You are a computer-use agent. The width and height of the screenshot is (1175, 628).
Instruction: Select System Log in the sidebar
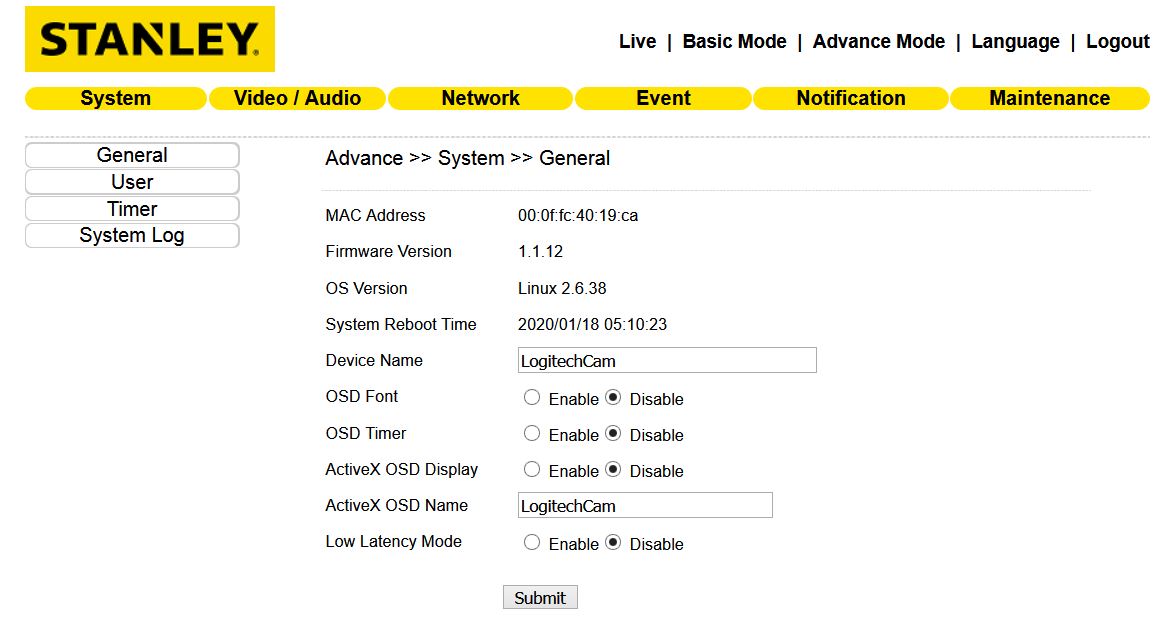pyautogui.click(x=132, y=235)
